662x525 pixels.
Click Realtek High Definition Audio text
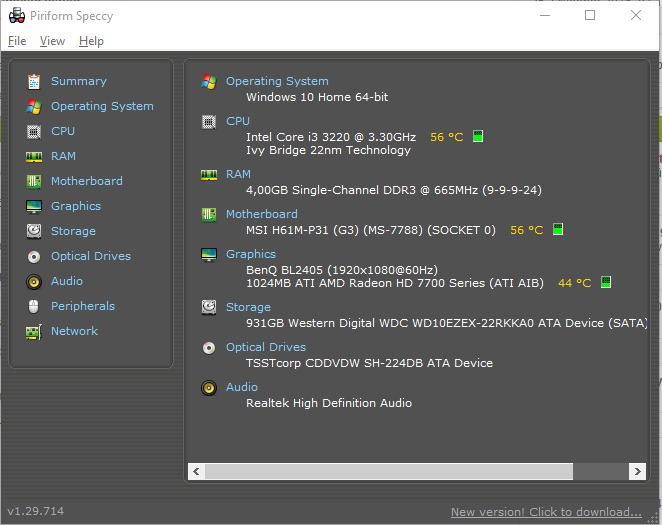329,403
